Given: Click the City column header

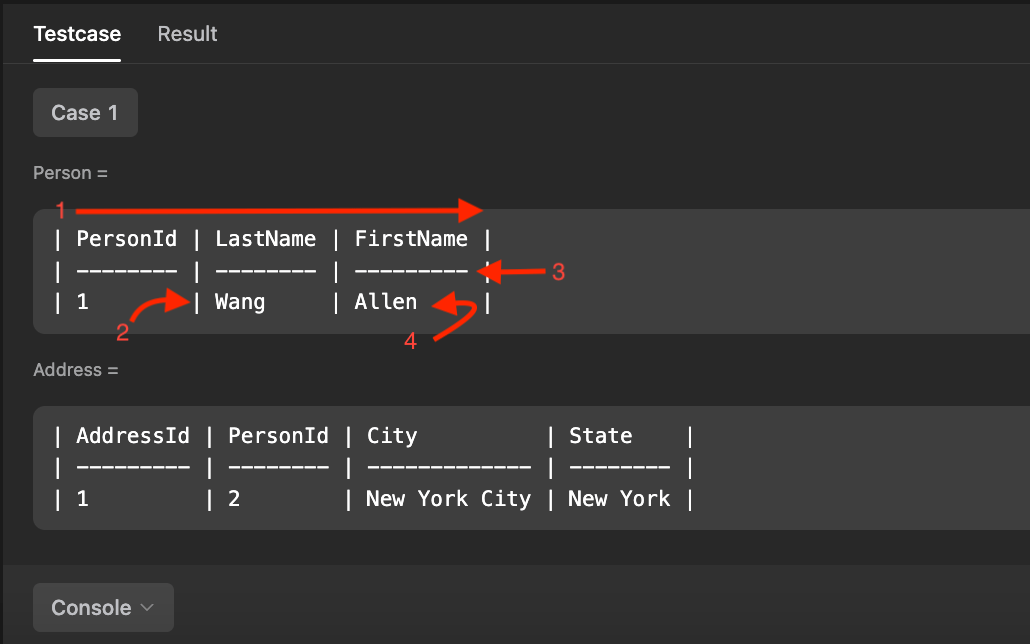Looking at the screenshot, I should pyautogui.click(x=392, y=435).
